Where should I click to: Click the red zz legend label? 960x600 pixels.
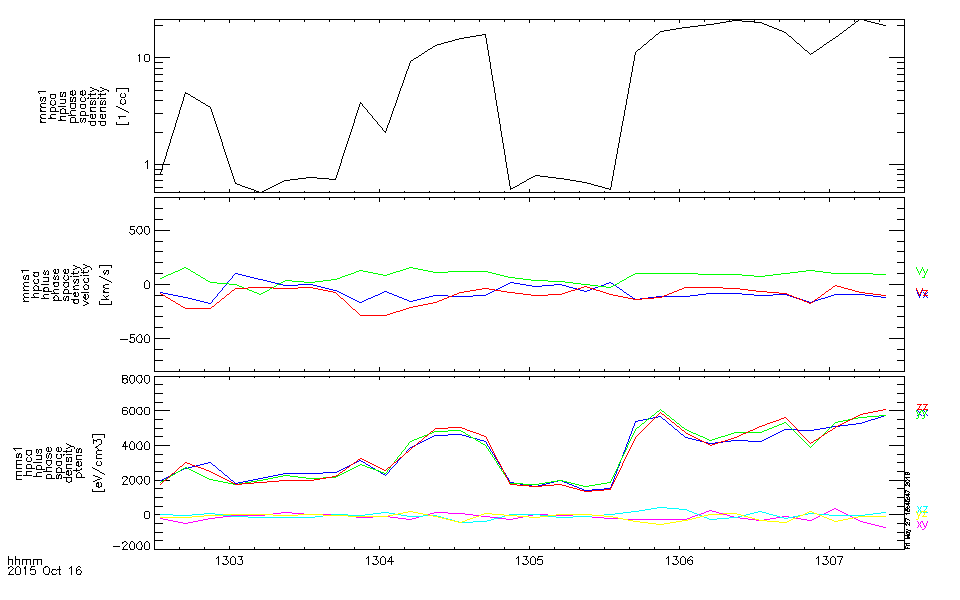(x=921, y=406)
